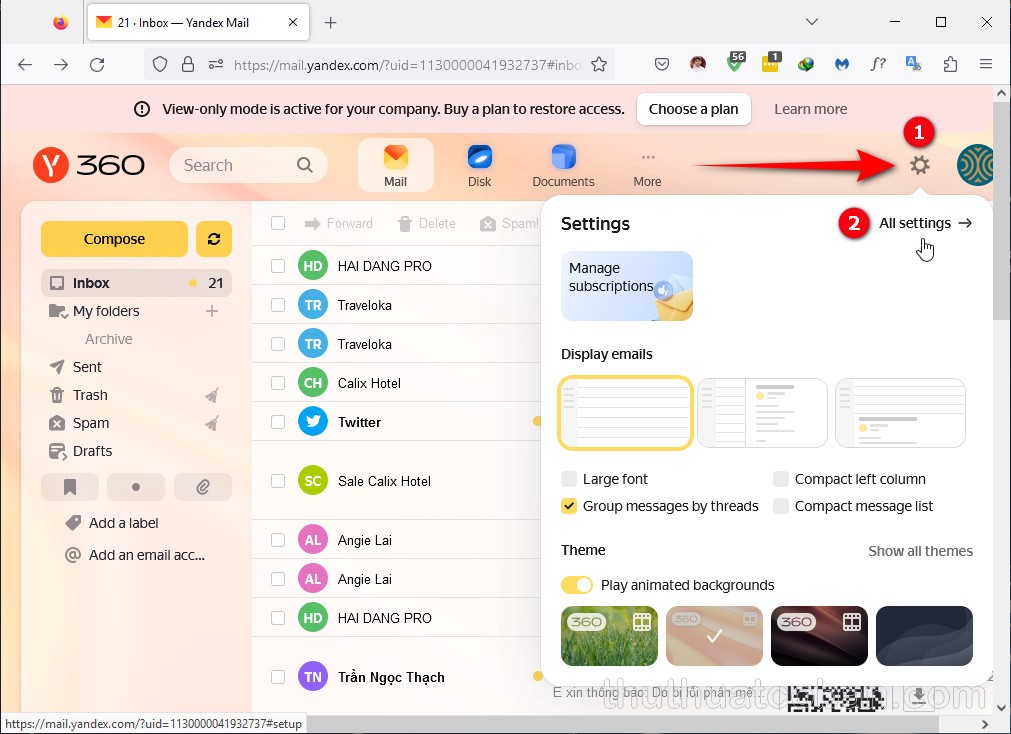Switch to the Mail tab
This screenshot has height=734, width=1011.
coord(396,165)
